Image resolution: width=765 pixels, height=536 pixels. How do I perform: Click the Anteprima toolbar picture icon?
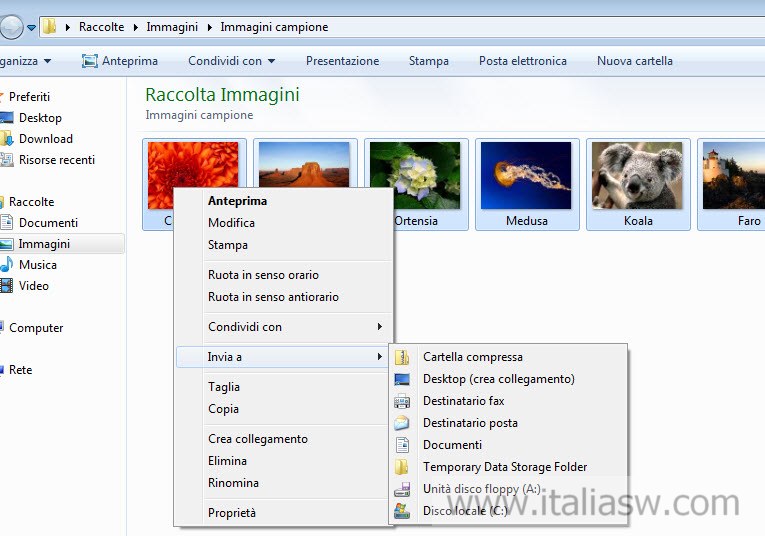[x=90, y=61]
